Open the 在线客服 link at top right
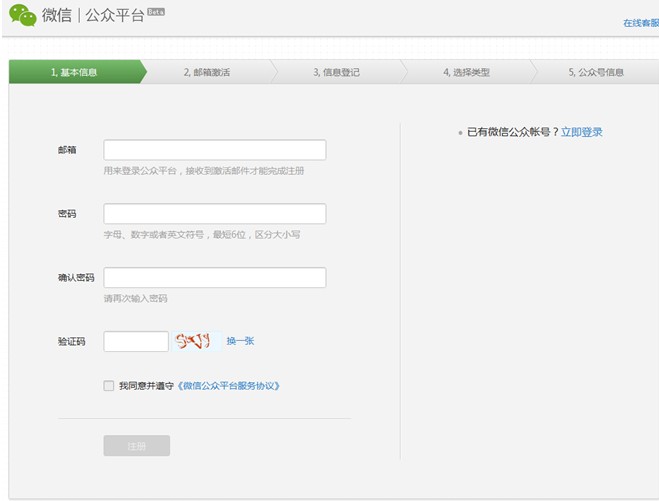The image size is (659, 501). point(640,22)
